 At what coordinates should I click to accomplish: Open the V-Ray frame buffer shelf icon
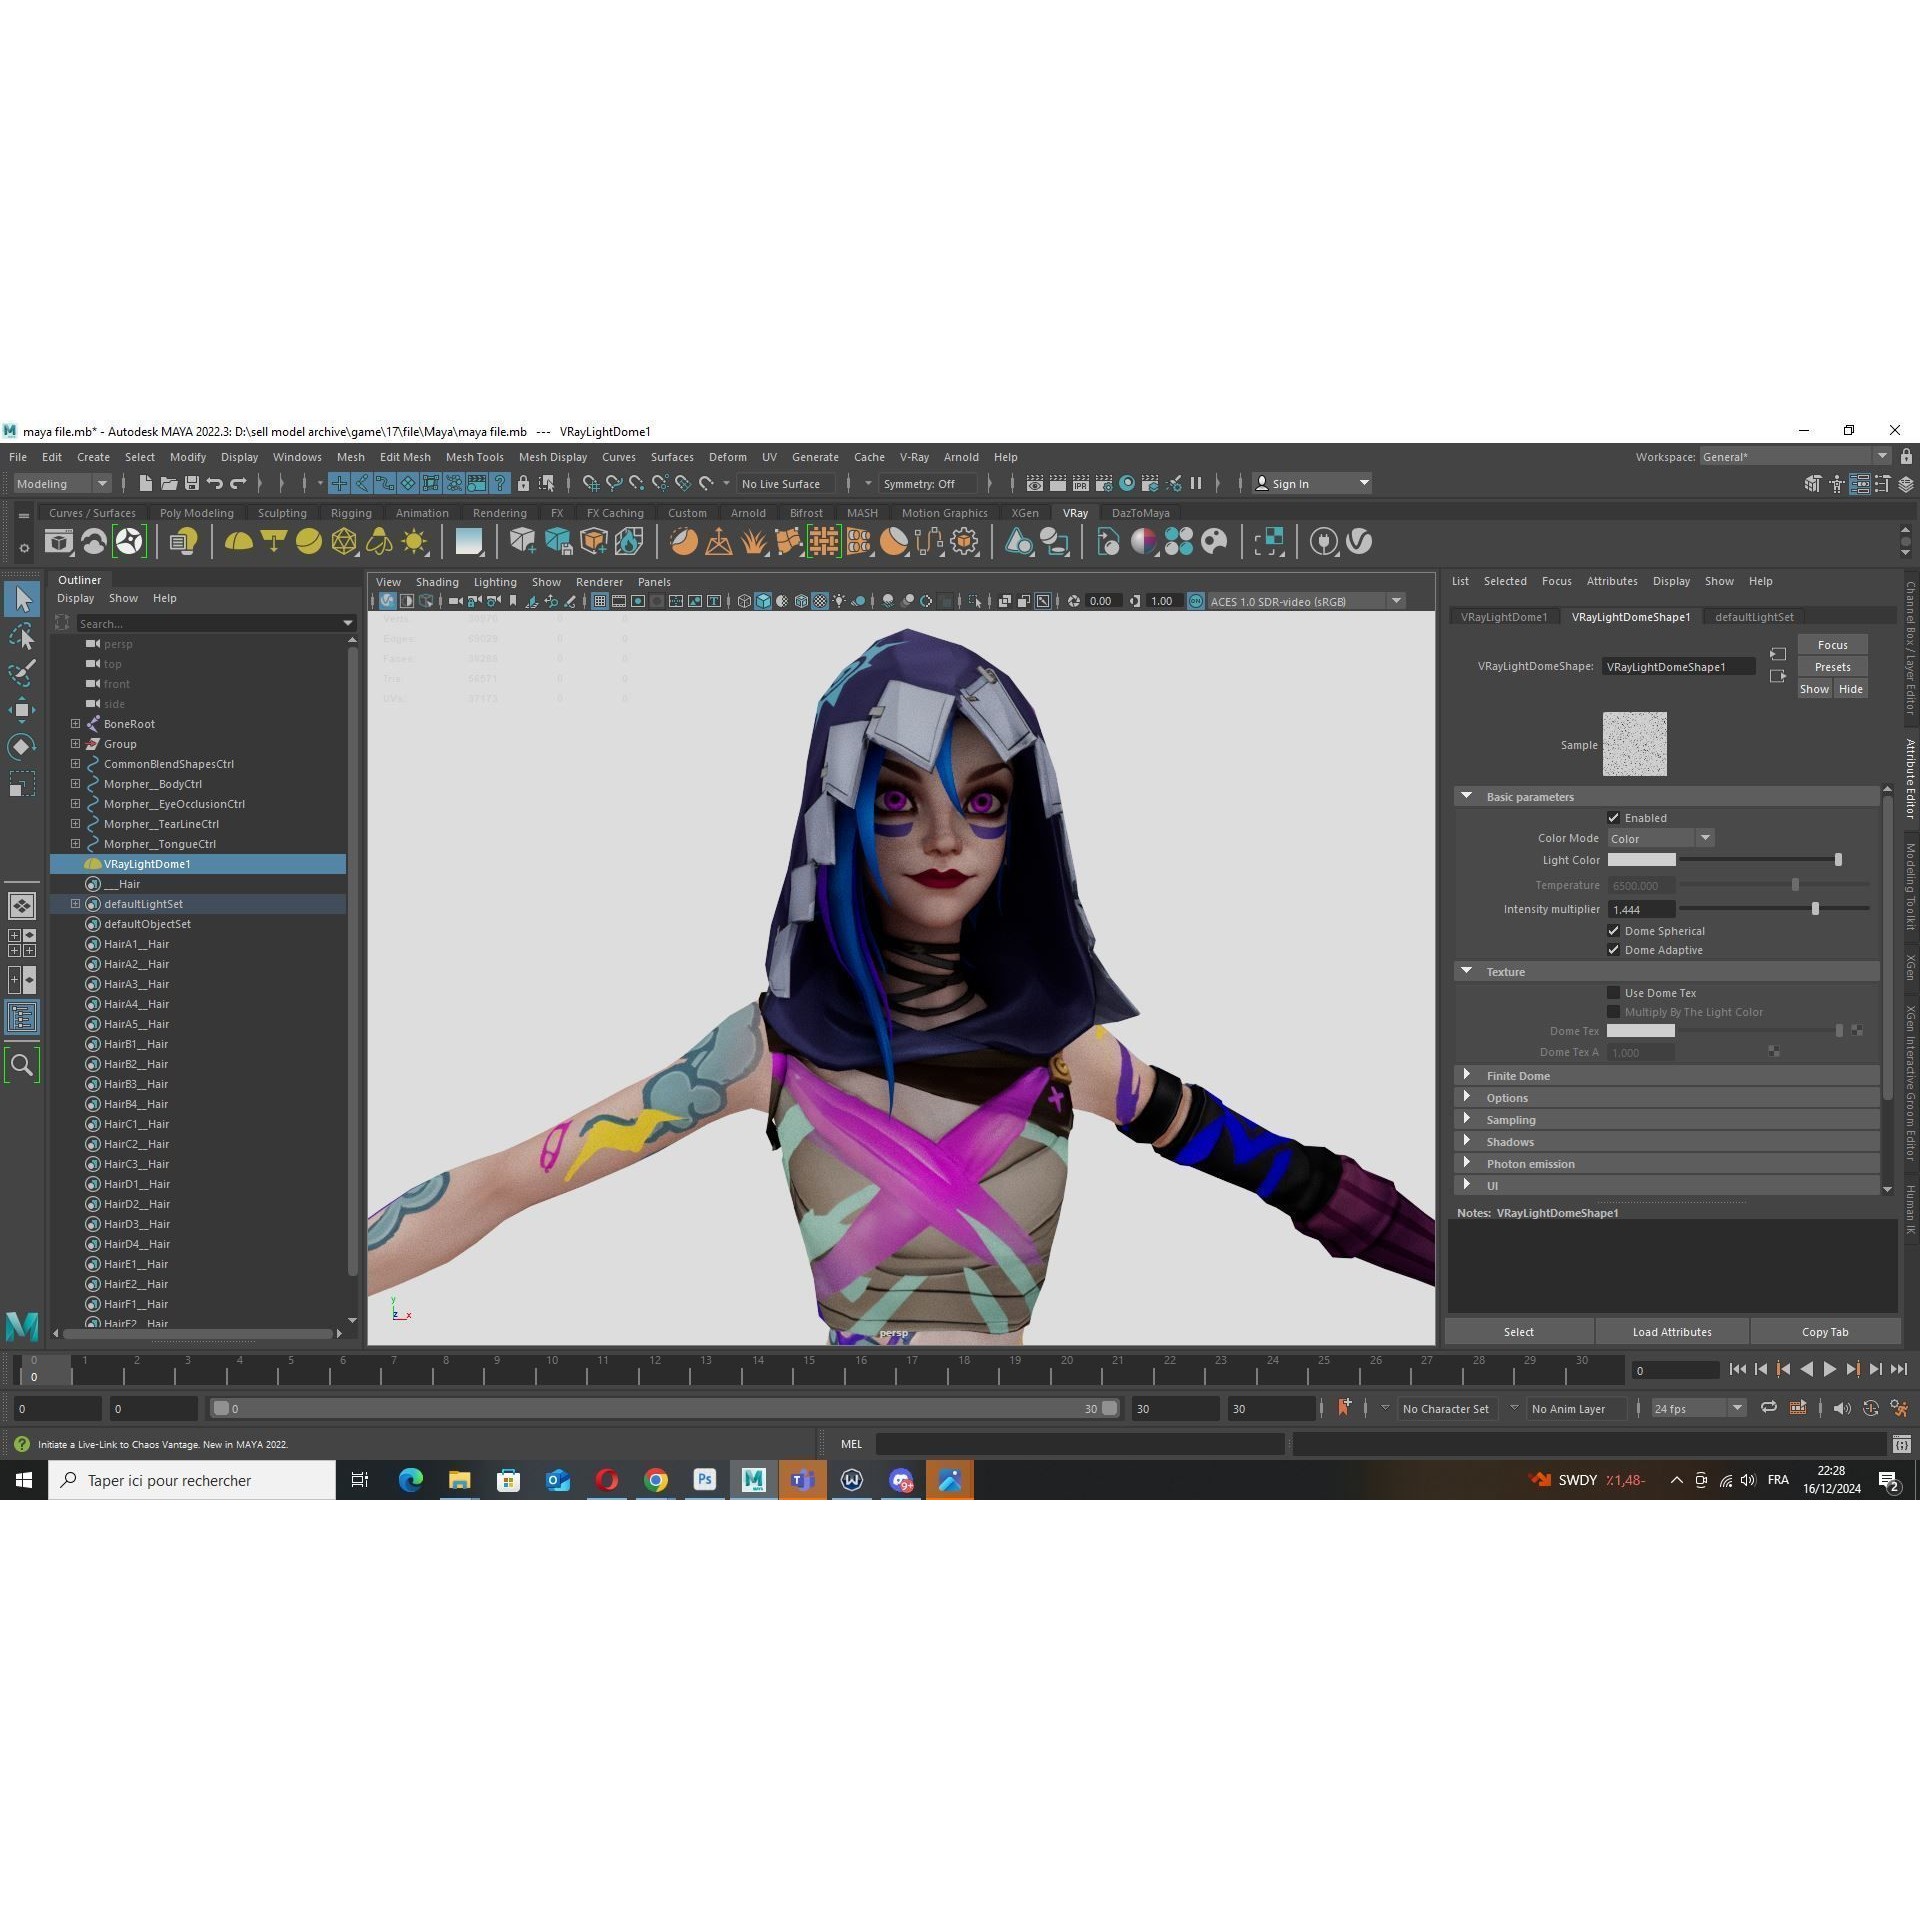pos(59,542)
